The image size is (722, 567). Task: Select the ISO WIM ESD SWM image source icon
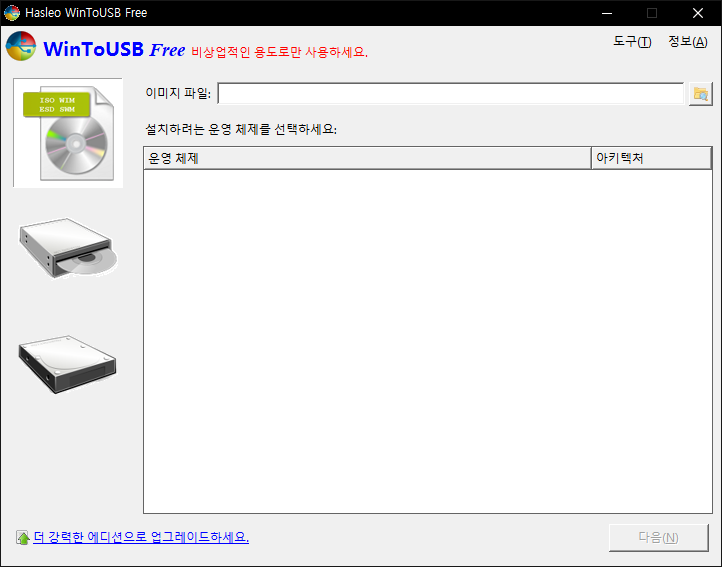coord(68,133)
